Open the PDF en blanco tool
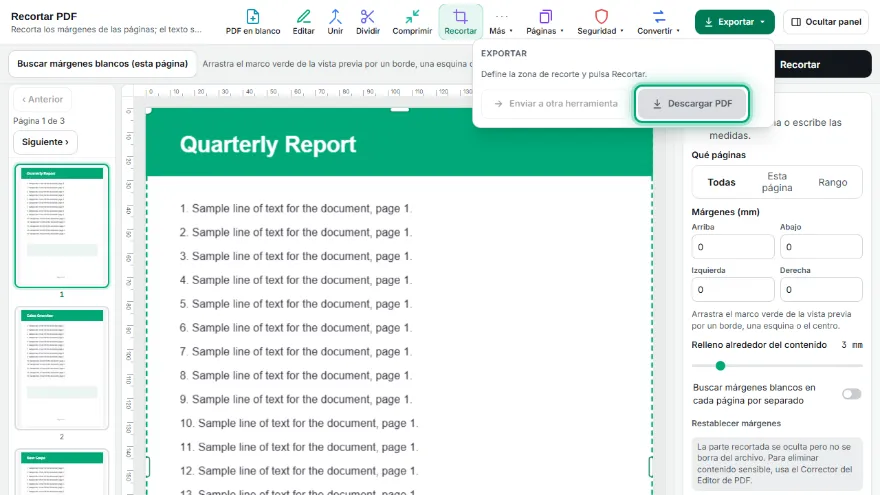880x495 pixels. [x=253, y=22]
